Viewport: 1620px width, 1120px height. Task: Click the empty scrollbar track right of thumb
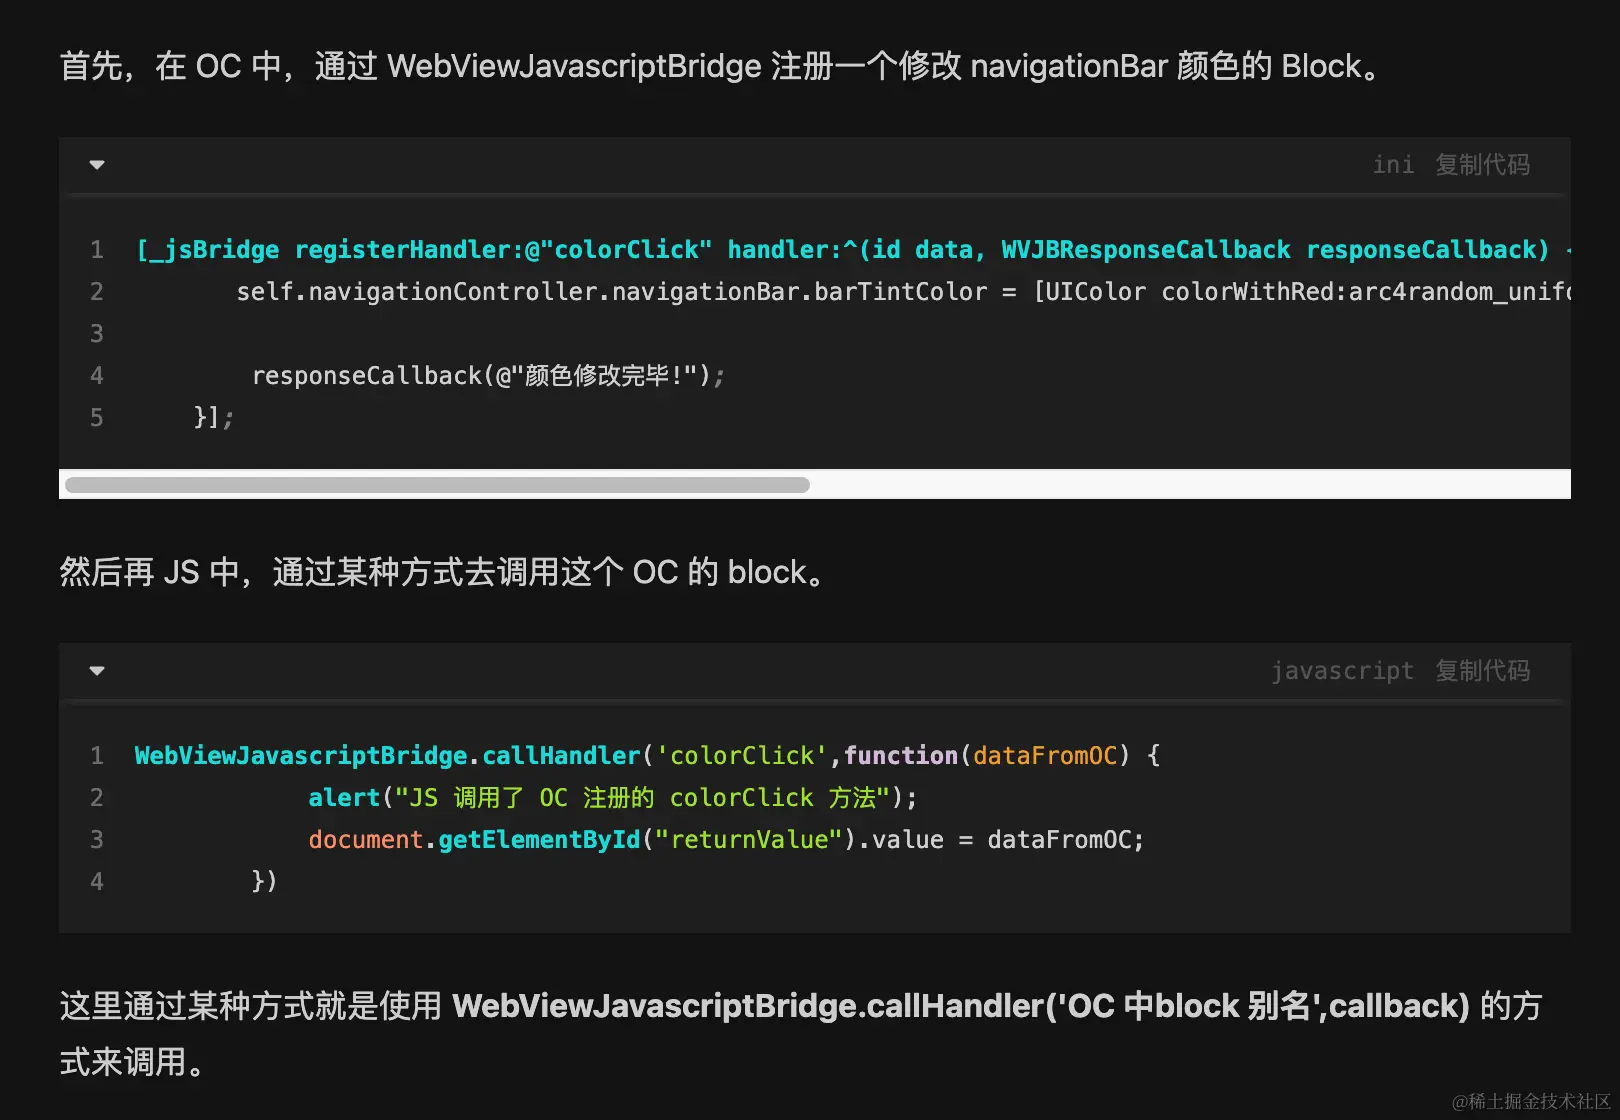1188,485
